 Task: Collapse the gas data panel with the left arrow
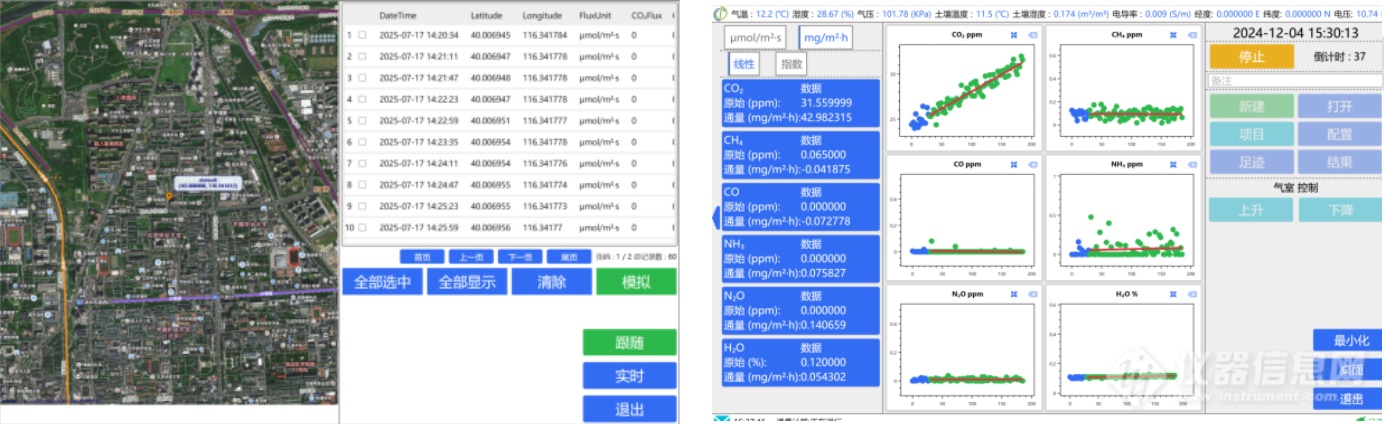714,217
